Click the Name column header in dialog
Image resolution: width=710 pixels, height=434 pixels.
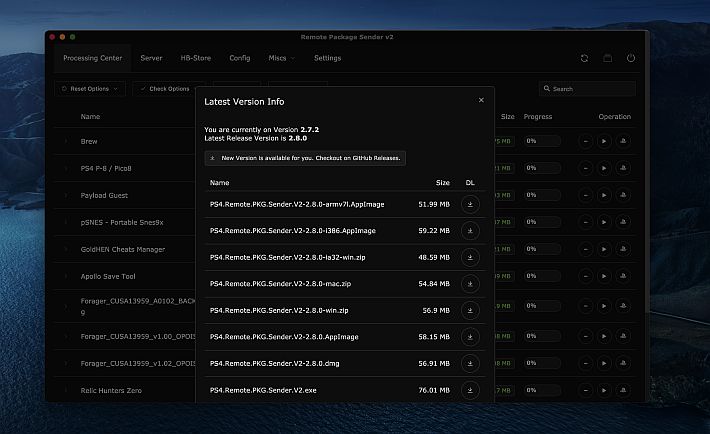tap(220, 183)
